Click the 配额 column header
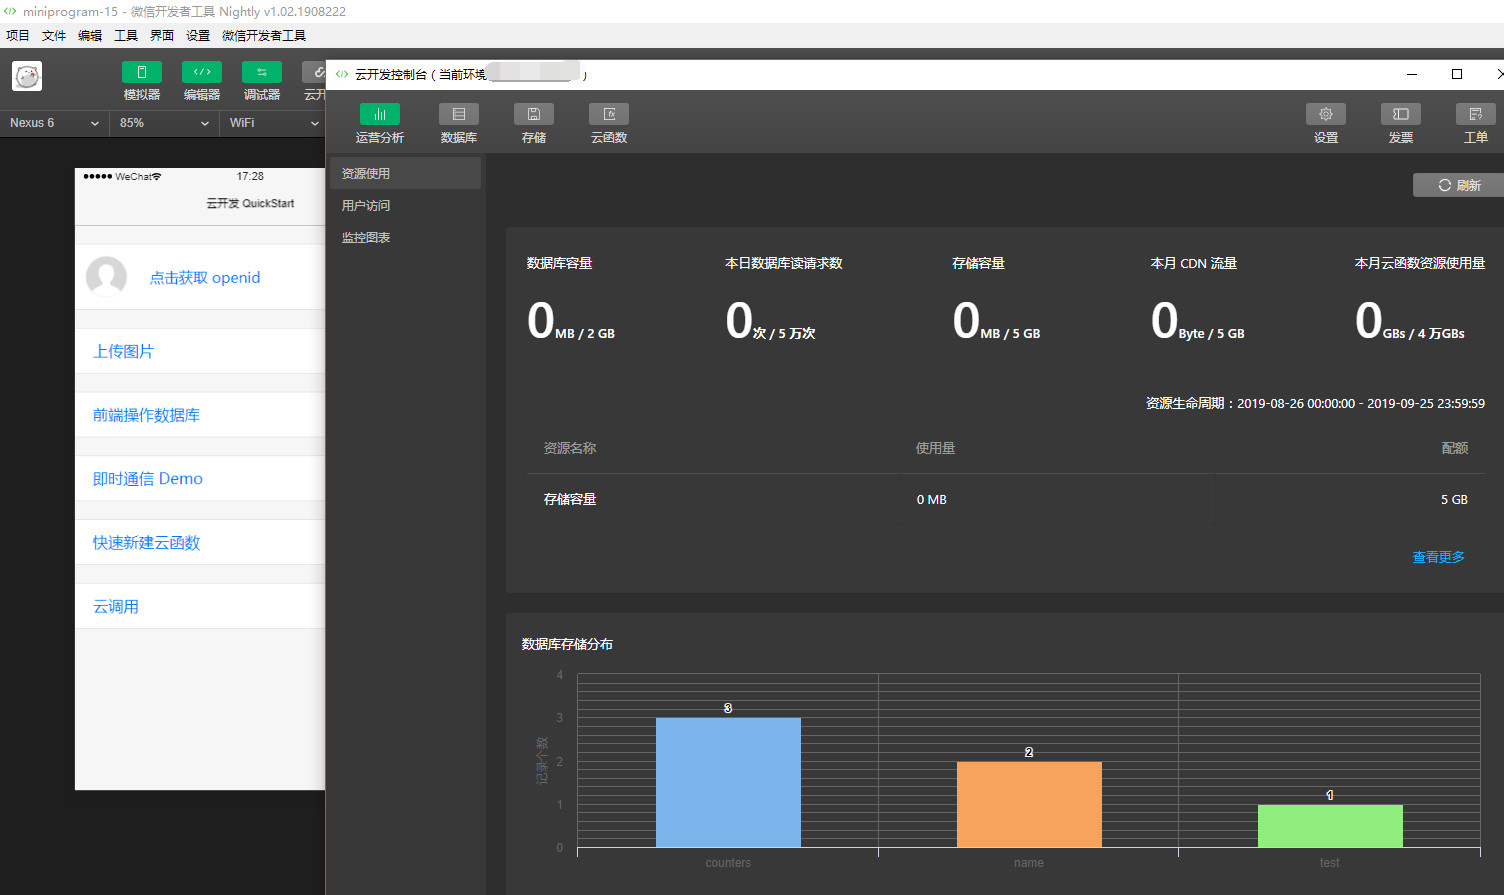The width and height of the screenshot is (1504, 895). click(x=1455, y=448)
